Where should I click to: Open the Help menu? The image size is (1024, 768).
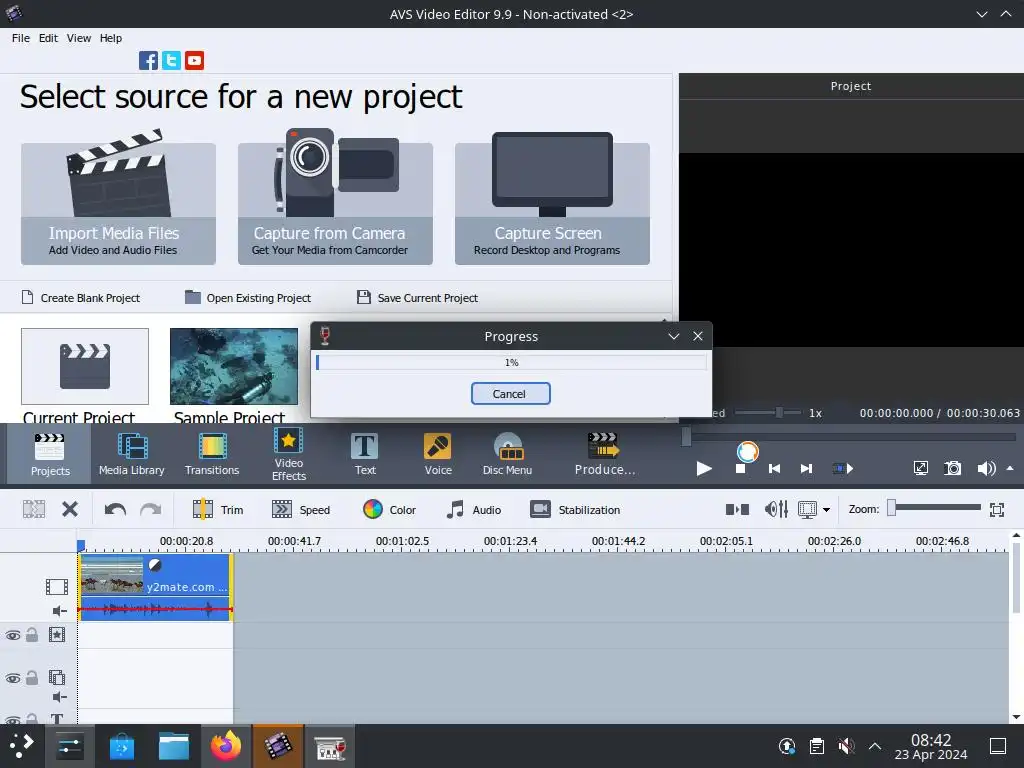(111, 38)
